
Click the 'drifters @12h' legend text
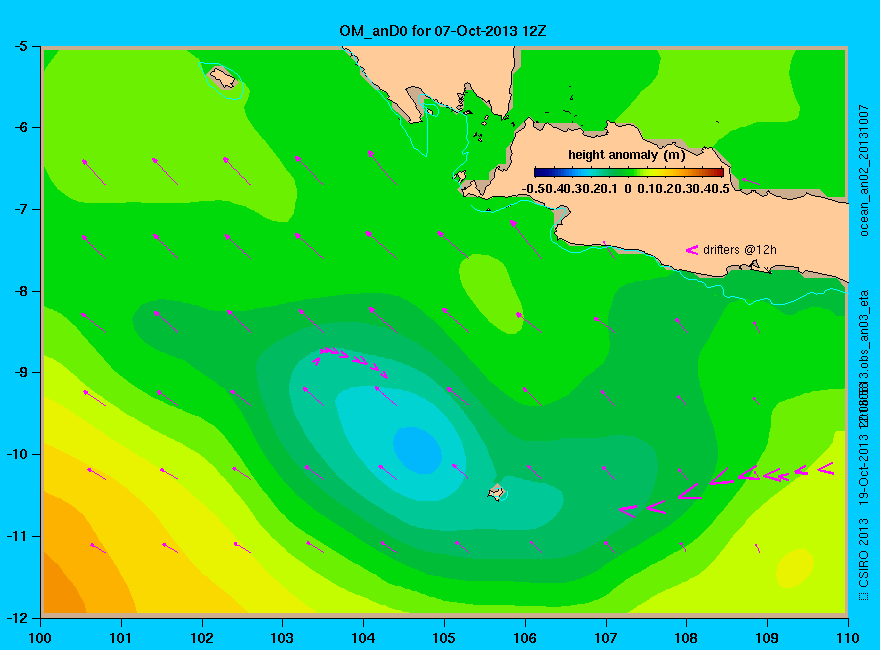point(739,250)
